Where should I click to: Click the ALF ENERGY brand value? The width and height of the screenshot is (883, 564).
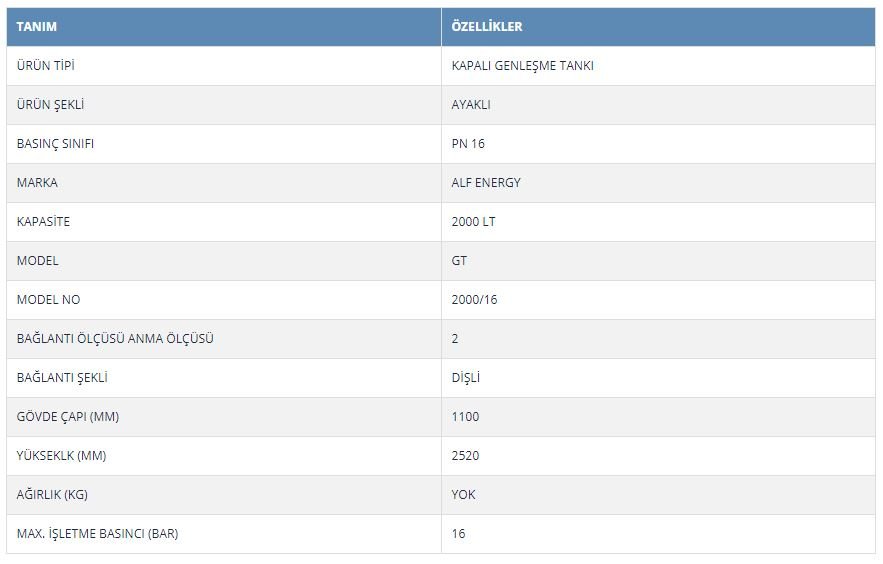tap(486, 182)
